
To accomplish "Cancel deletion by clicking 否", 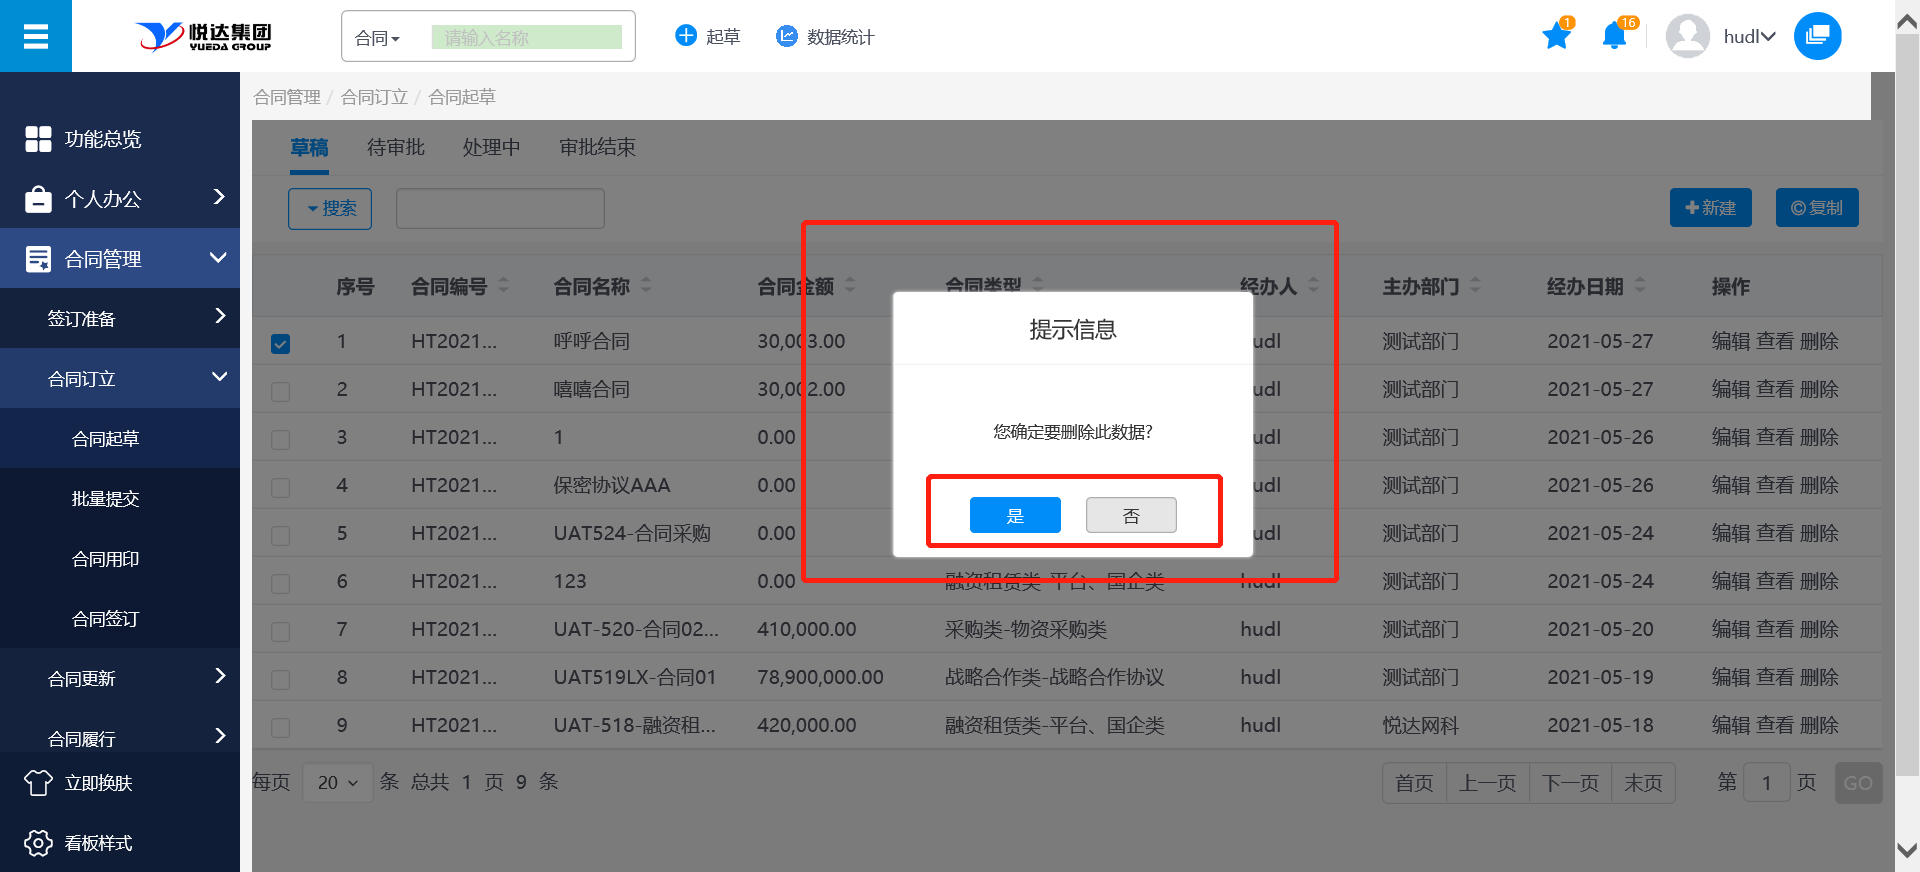I will coord(1131,515).
